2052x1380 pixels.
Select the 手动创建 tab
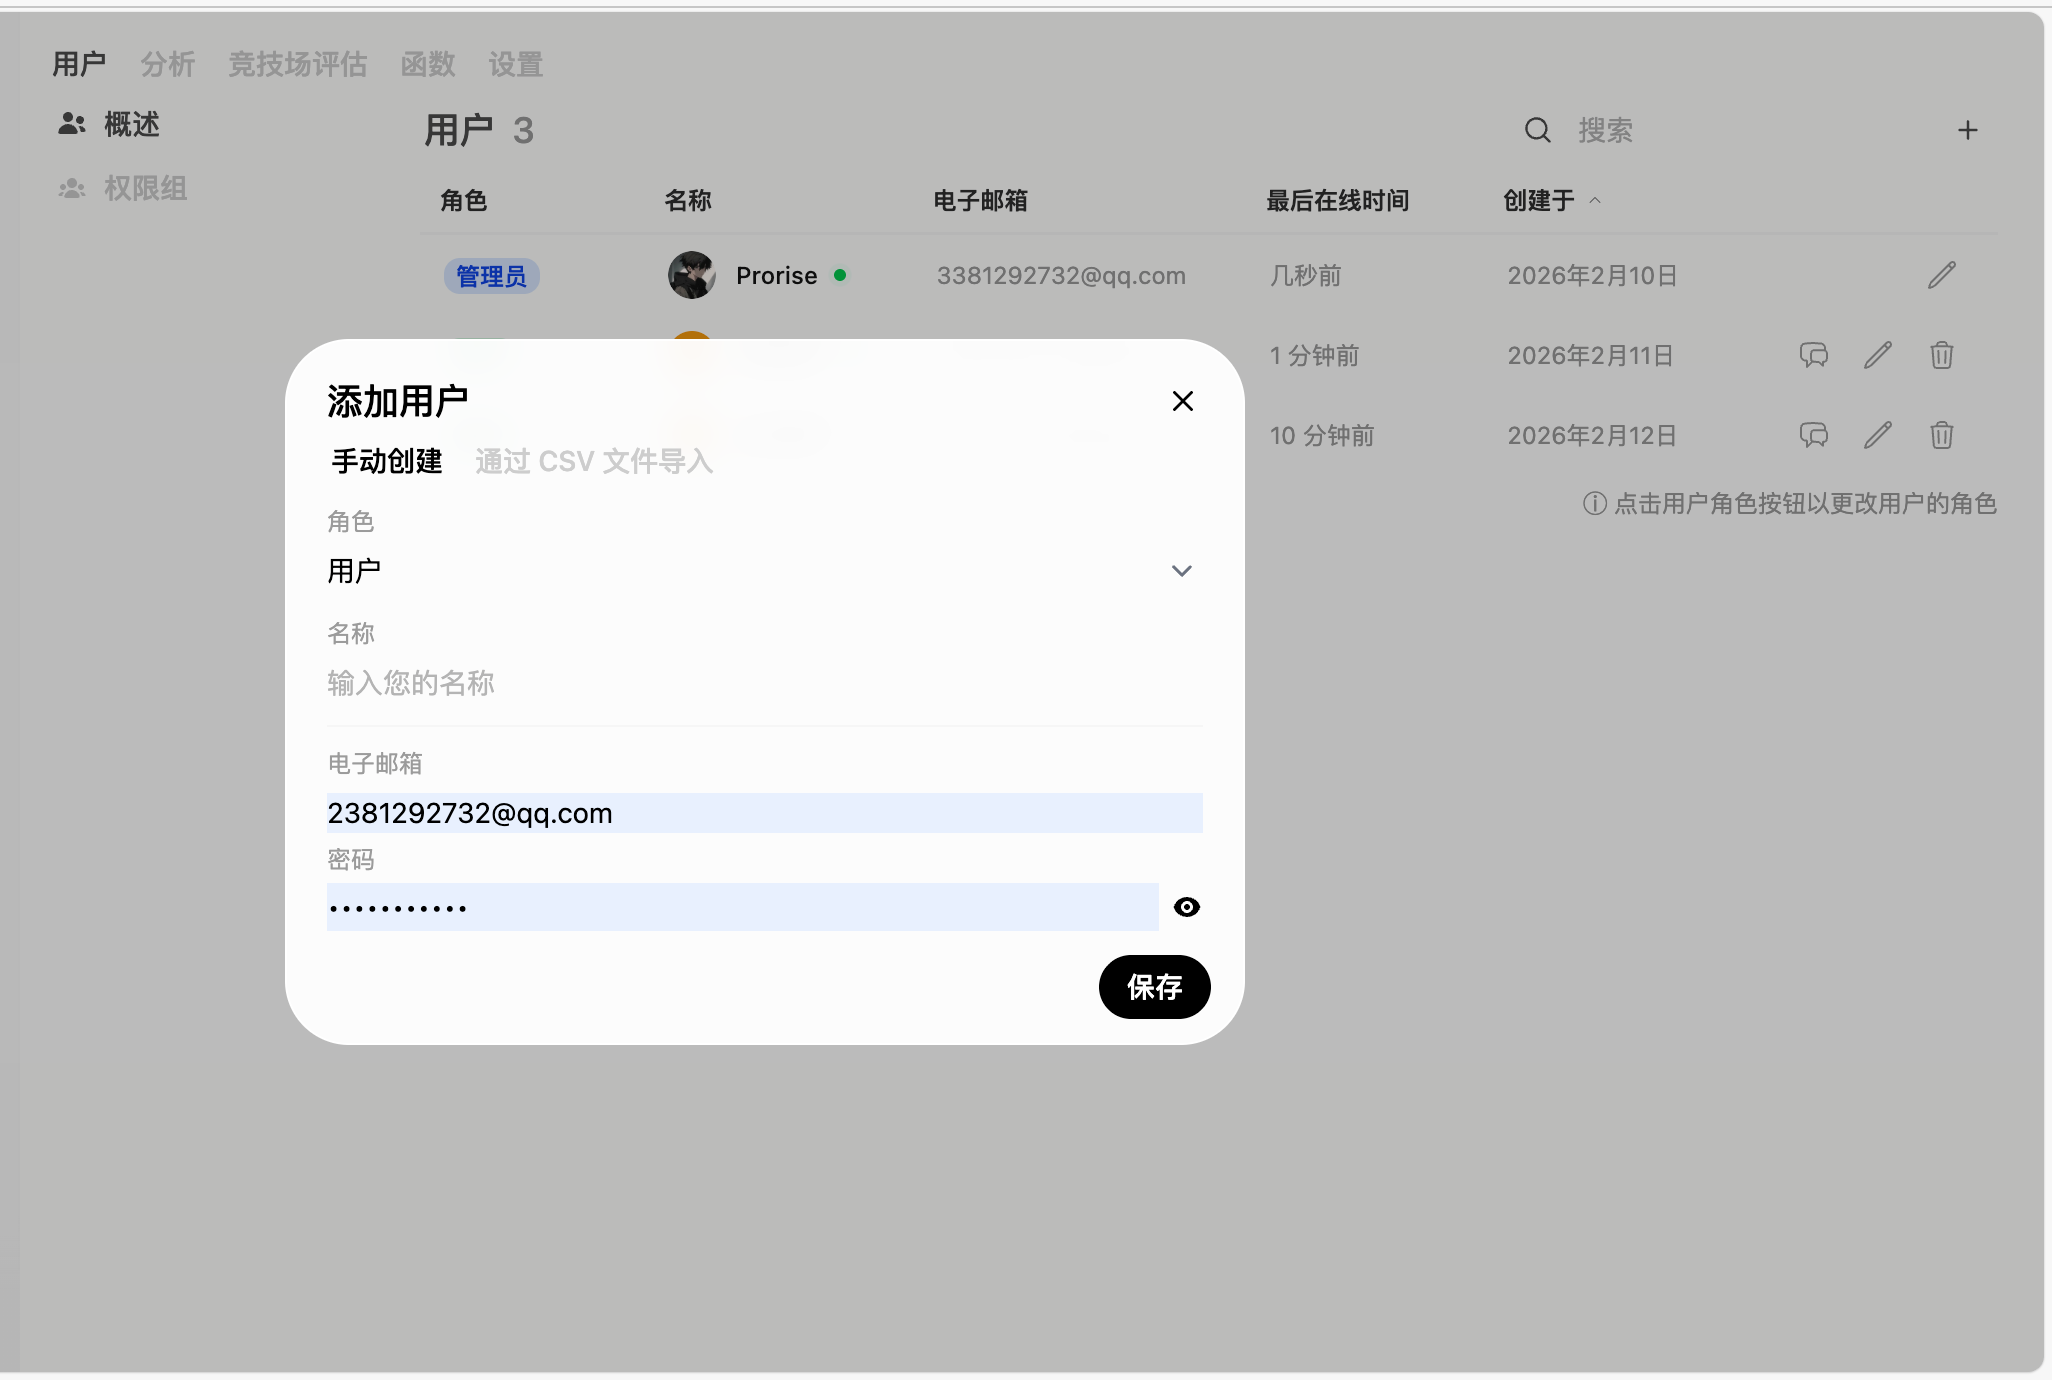point(387,461)
